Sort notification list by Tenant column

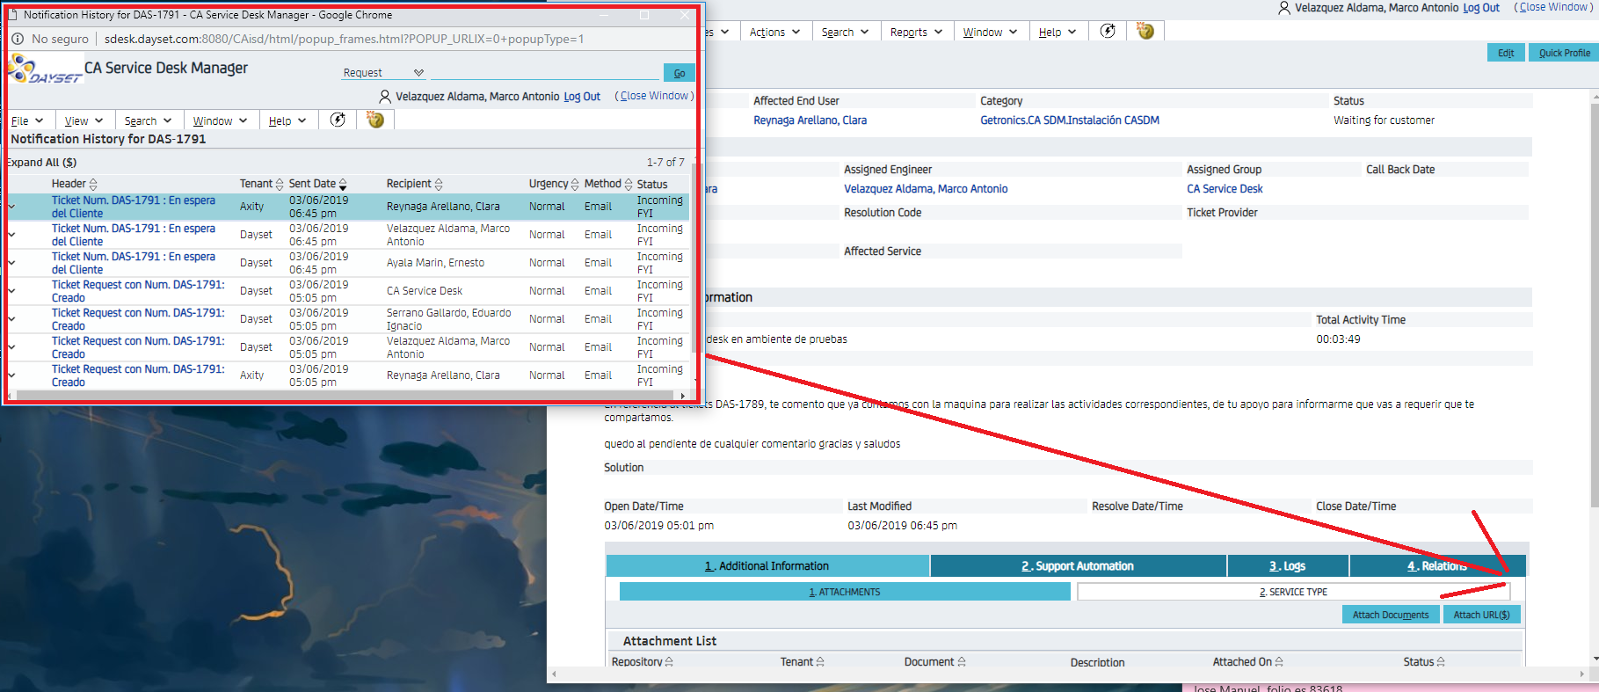(x=279, y=184)
